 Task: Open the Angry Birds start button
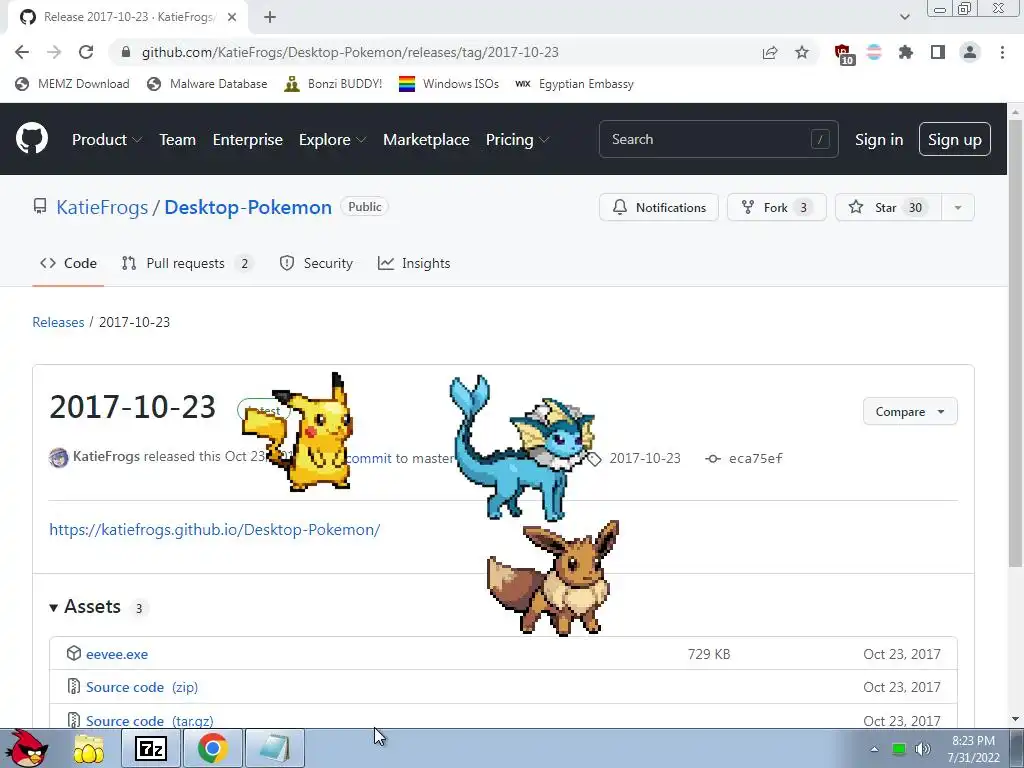27,748
